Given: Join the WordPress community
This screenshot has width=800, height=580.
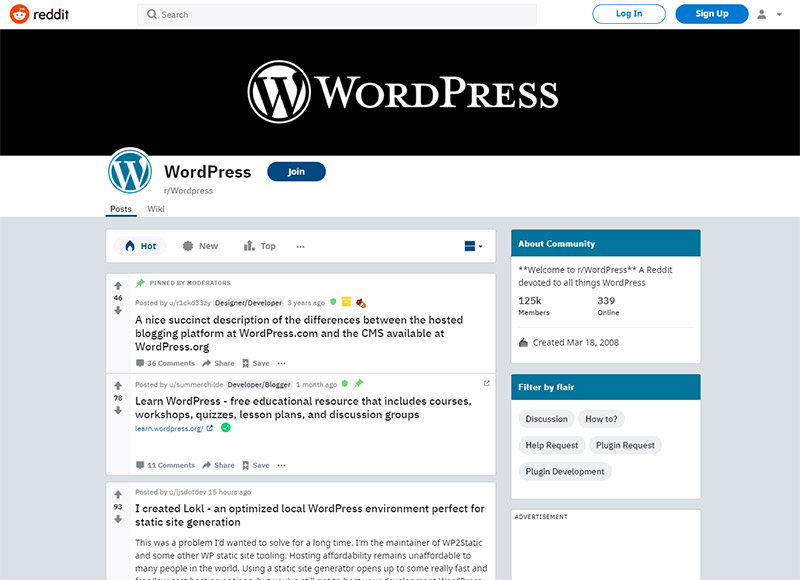Looking at the screenshot, I should (x=296, y=171).
